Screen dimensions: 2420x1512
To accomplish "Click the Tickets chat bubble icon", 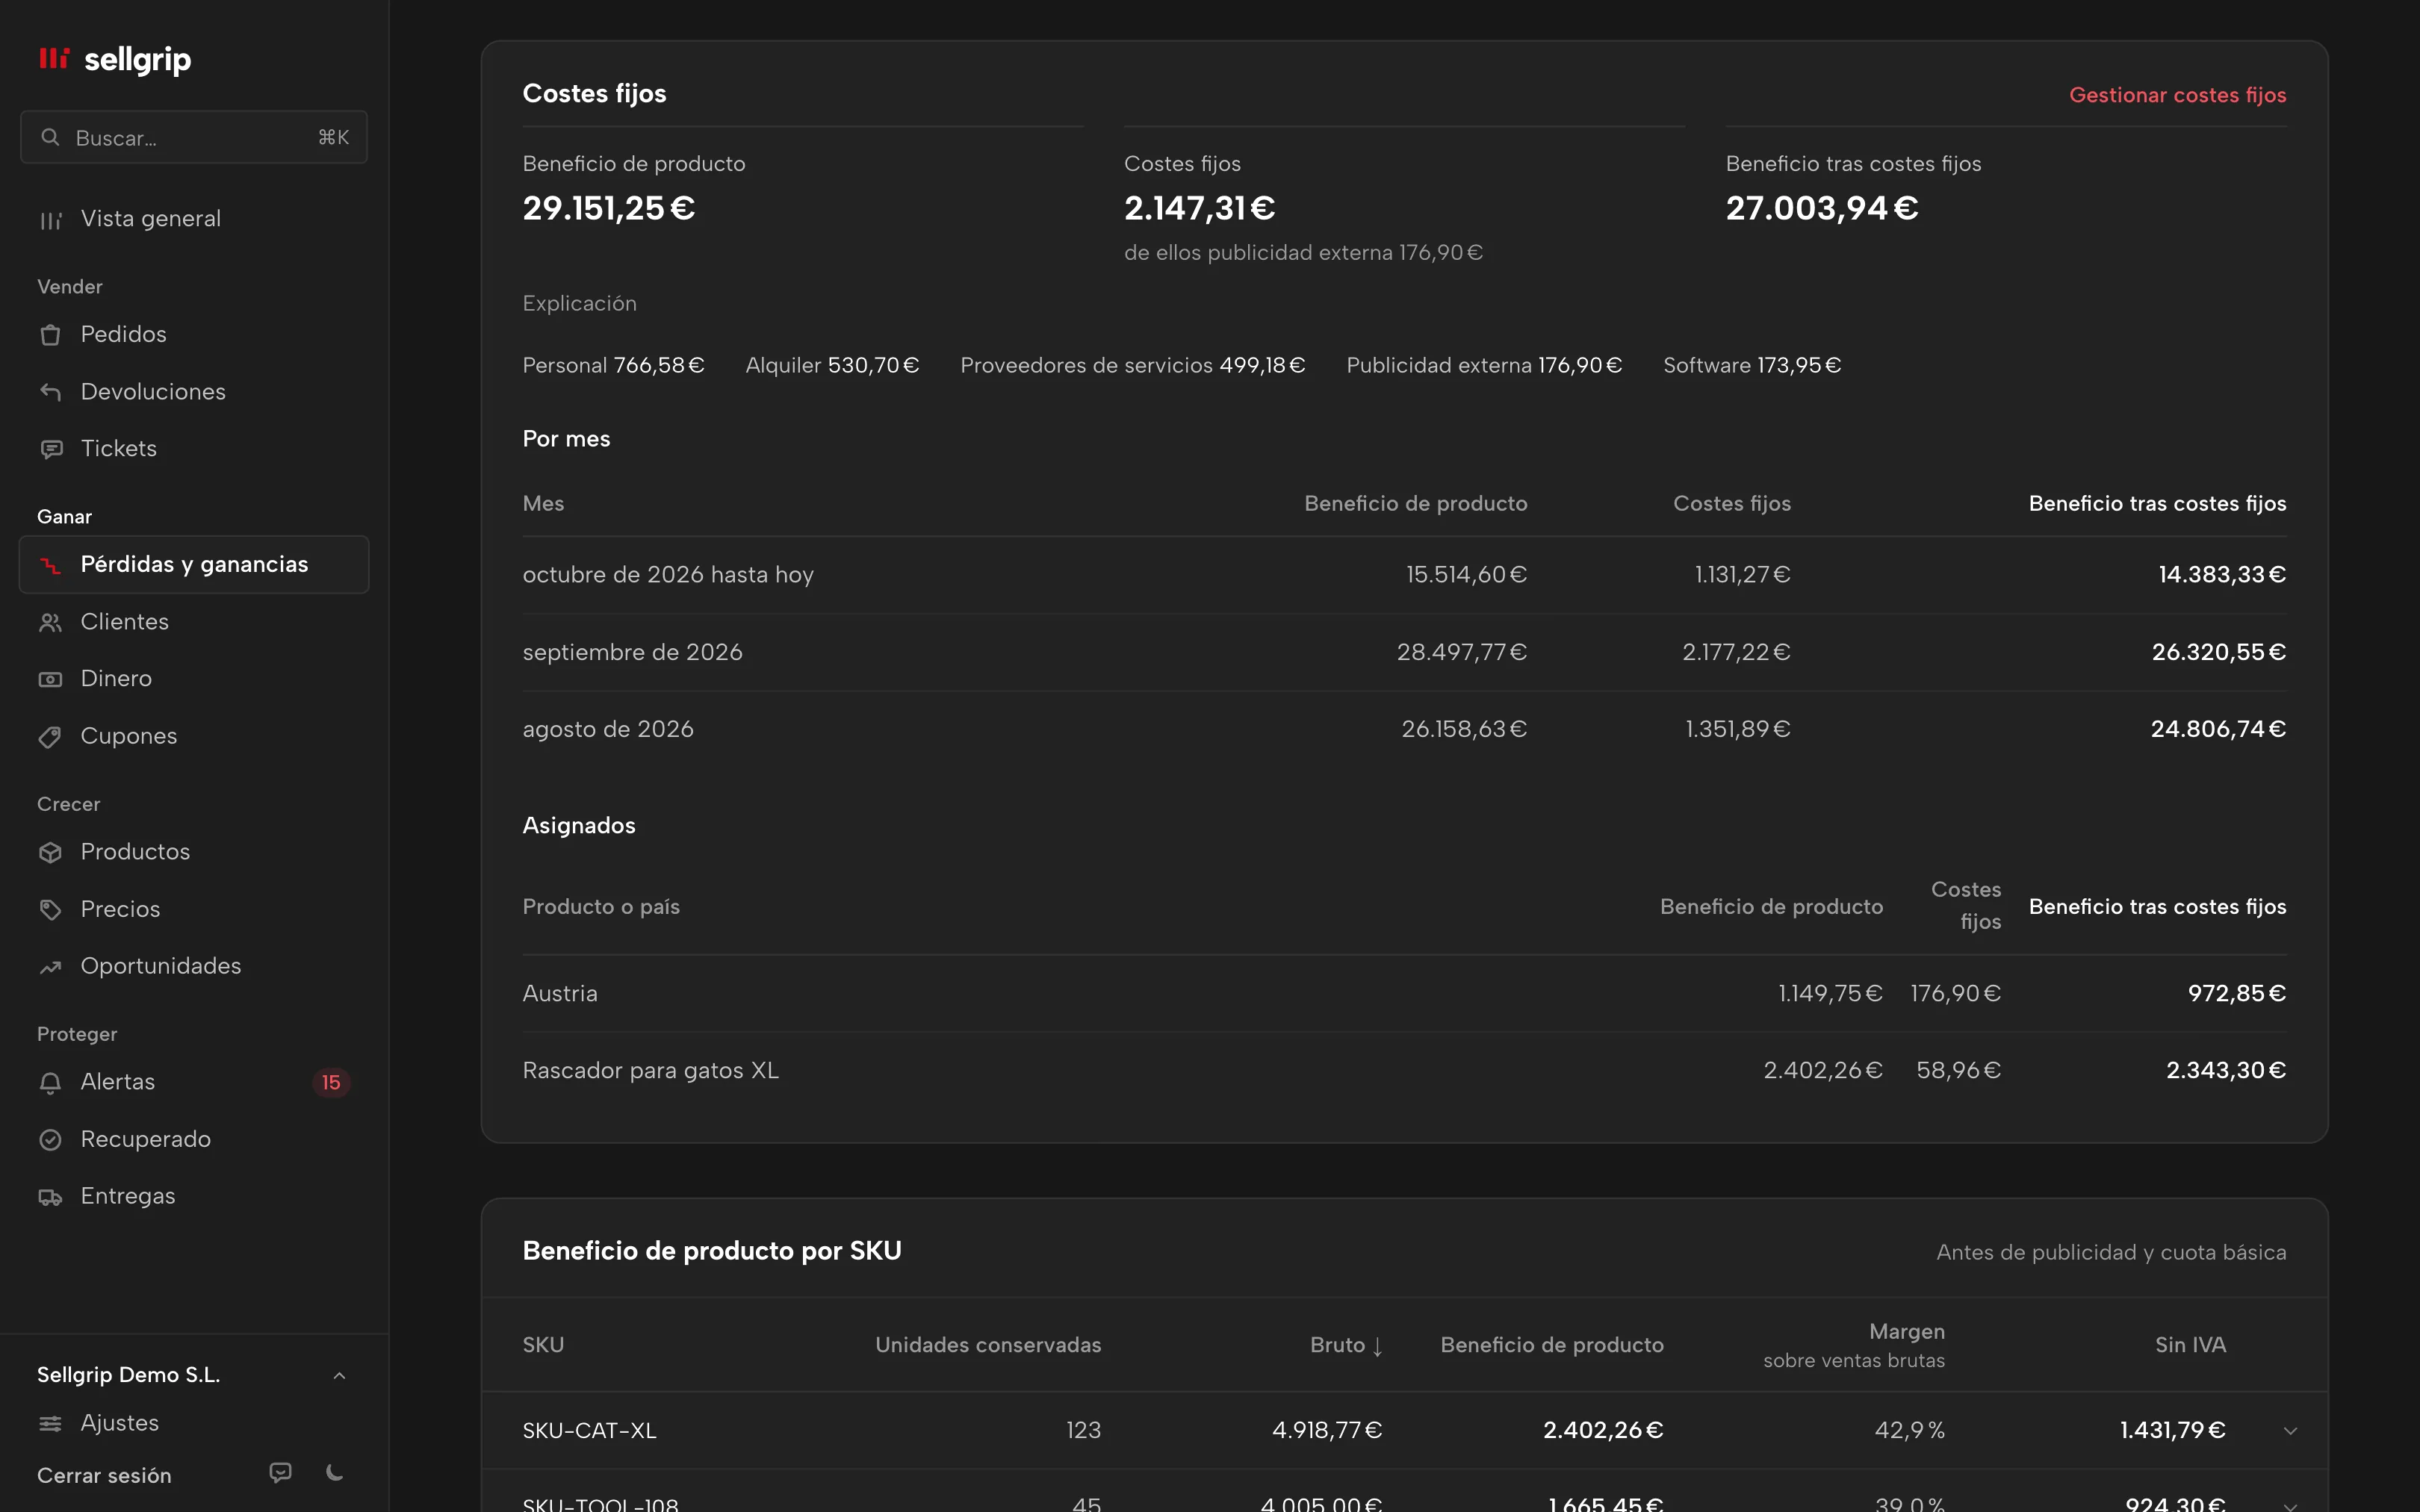I will pos(50,449).
